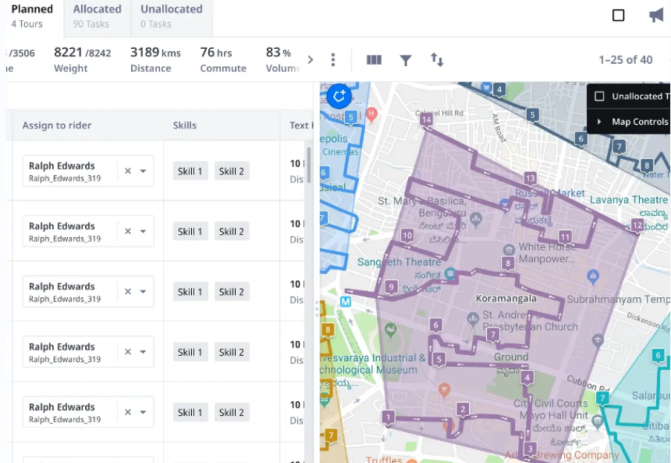Switch to the Unallocated tab
Viewport: 671px width, 463px height.
[170, 15]
